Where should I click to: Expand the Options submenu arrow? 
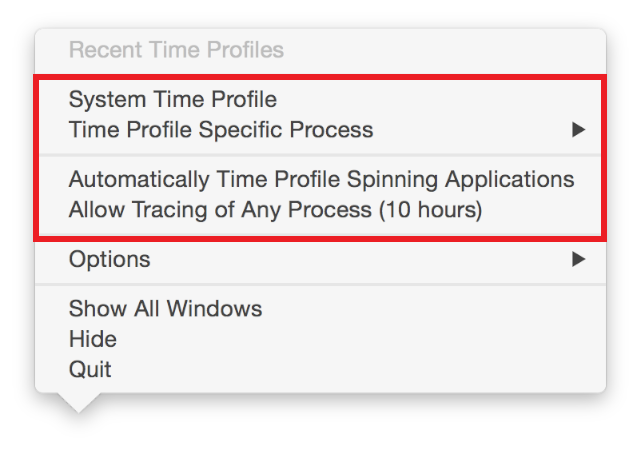(x=578, y=259)
